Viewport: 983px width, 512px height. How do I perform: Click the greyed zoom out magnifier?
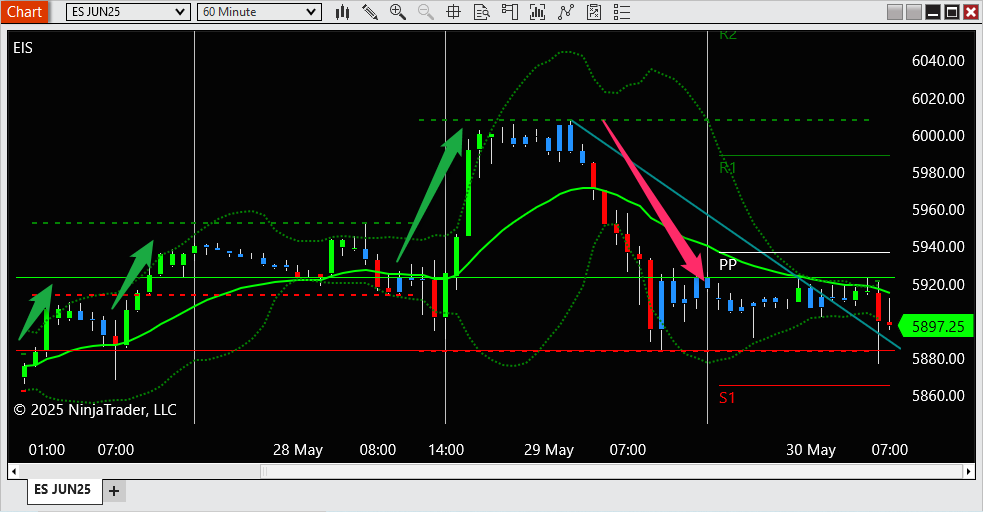[x=426, y=12]
